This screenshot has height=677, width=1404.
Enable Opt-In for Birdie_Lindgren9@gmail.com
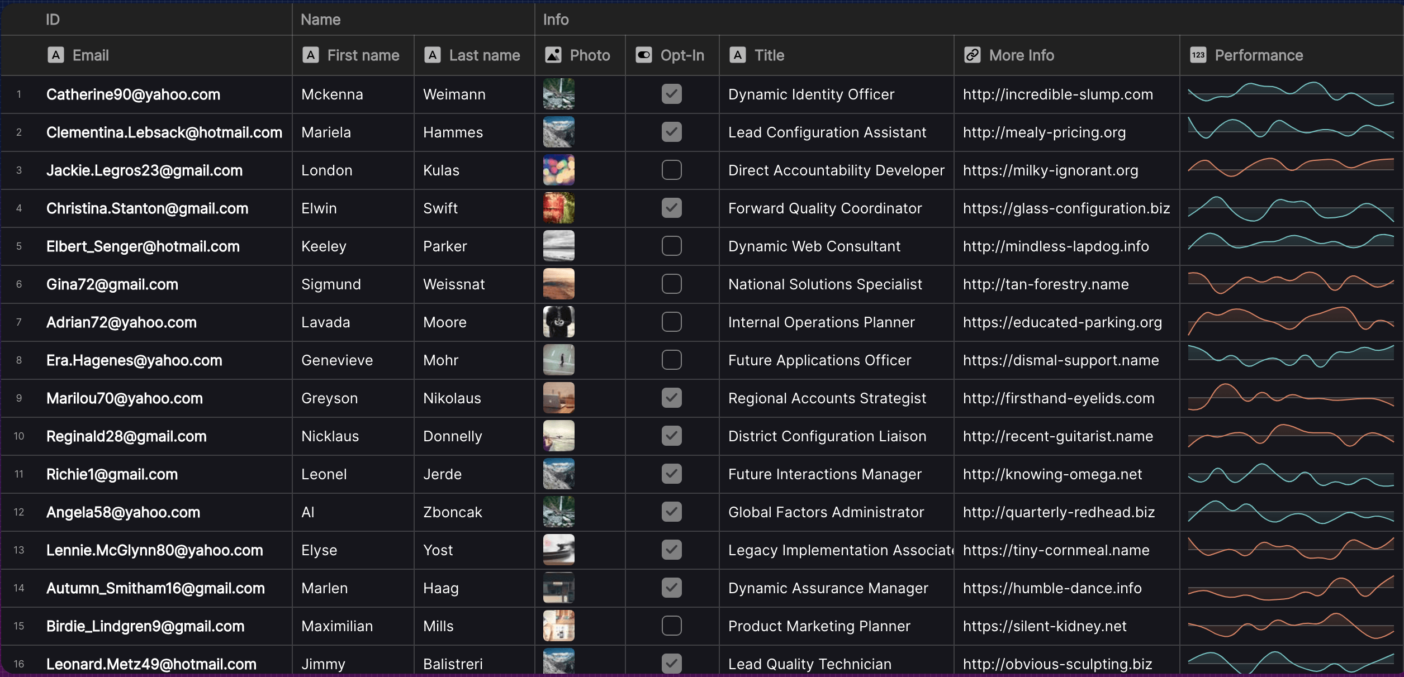pyautogui.click(x=671, y=626)
